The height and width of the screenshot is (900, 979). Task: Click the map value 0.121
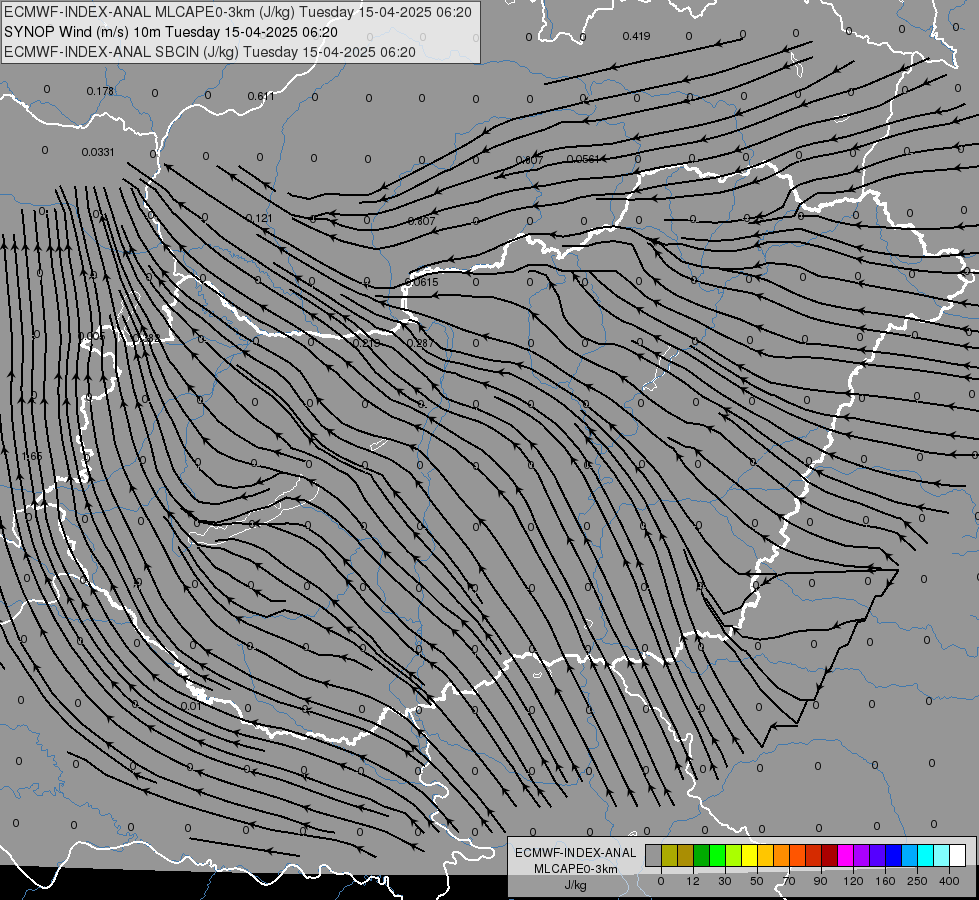coord(259,219)
